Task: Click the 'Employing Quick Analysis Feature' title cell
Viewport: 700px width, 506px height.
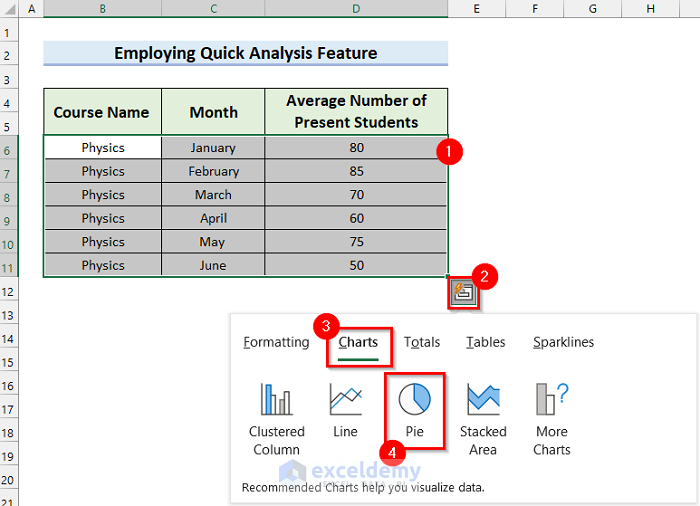Action: pyautogui.click(x=246, y=54)
